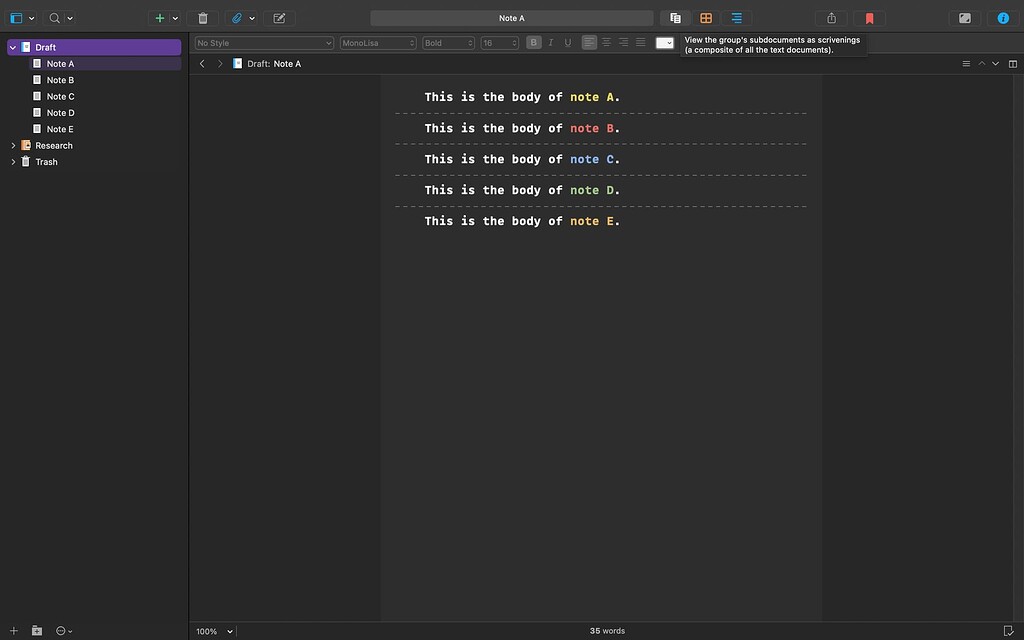Screen dimensions: 1024x640
Task: Click the 35 words count
Action: point(607,631)
